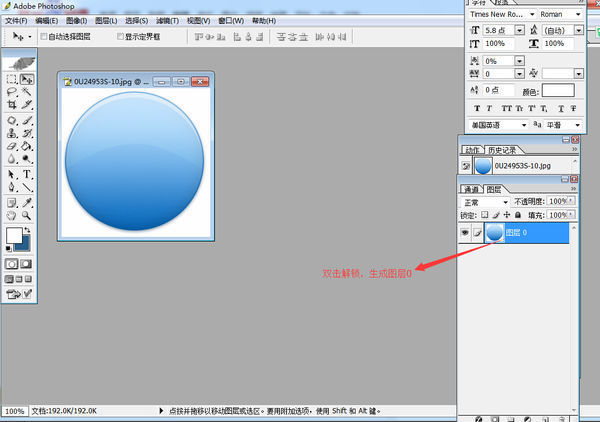Screen dimensions: 600x422
Task: Open the 图像(I) menu
Action: (77, 20)
